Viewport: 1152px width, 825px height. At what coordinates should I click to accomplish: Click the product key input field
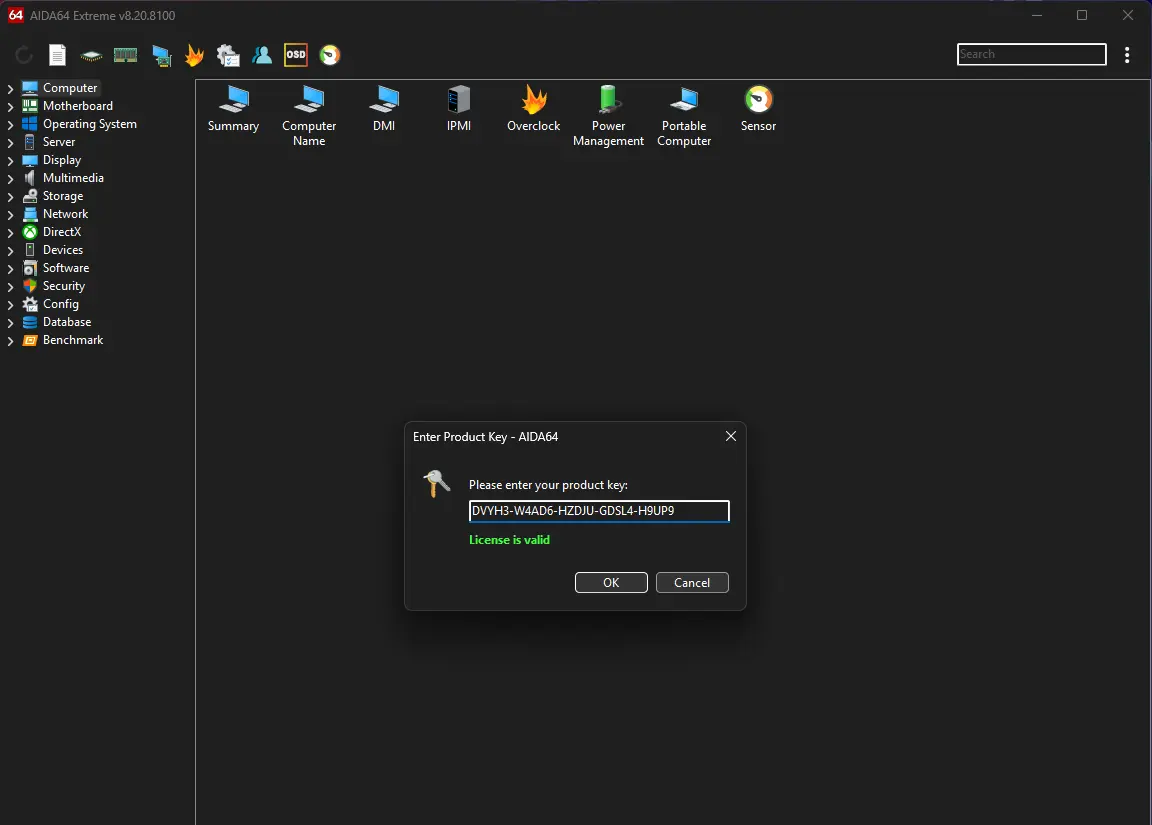(599, 511)
